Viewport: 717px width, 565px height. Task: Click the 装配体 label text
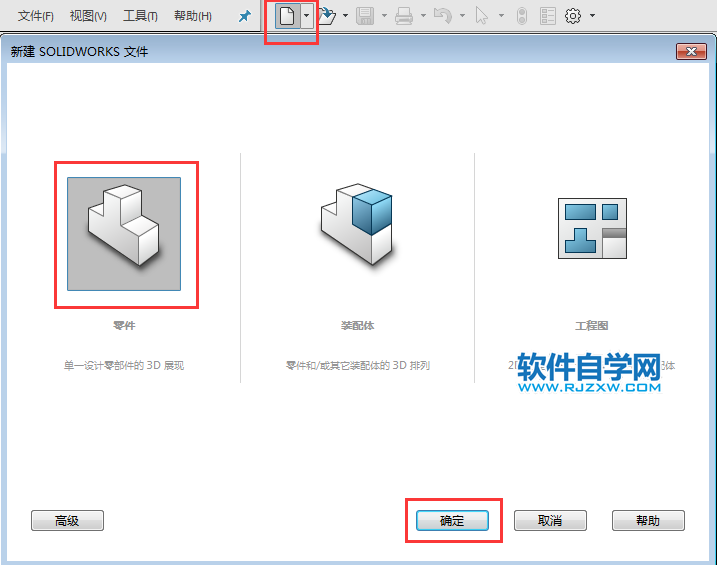[x=358, y=325]
